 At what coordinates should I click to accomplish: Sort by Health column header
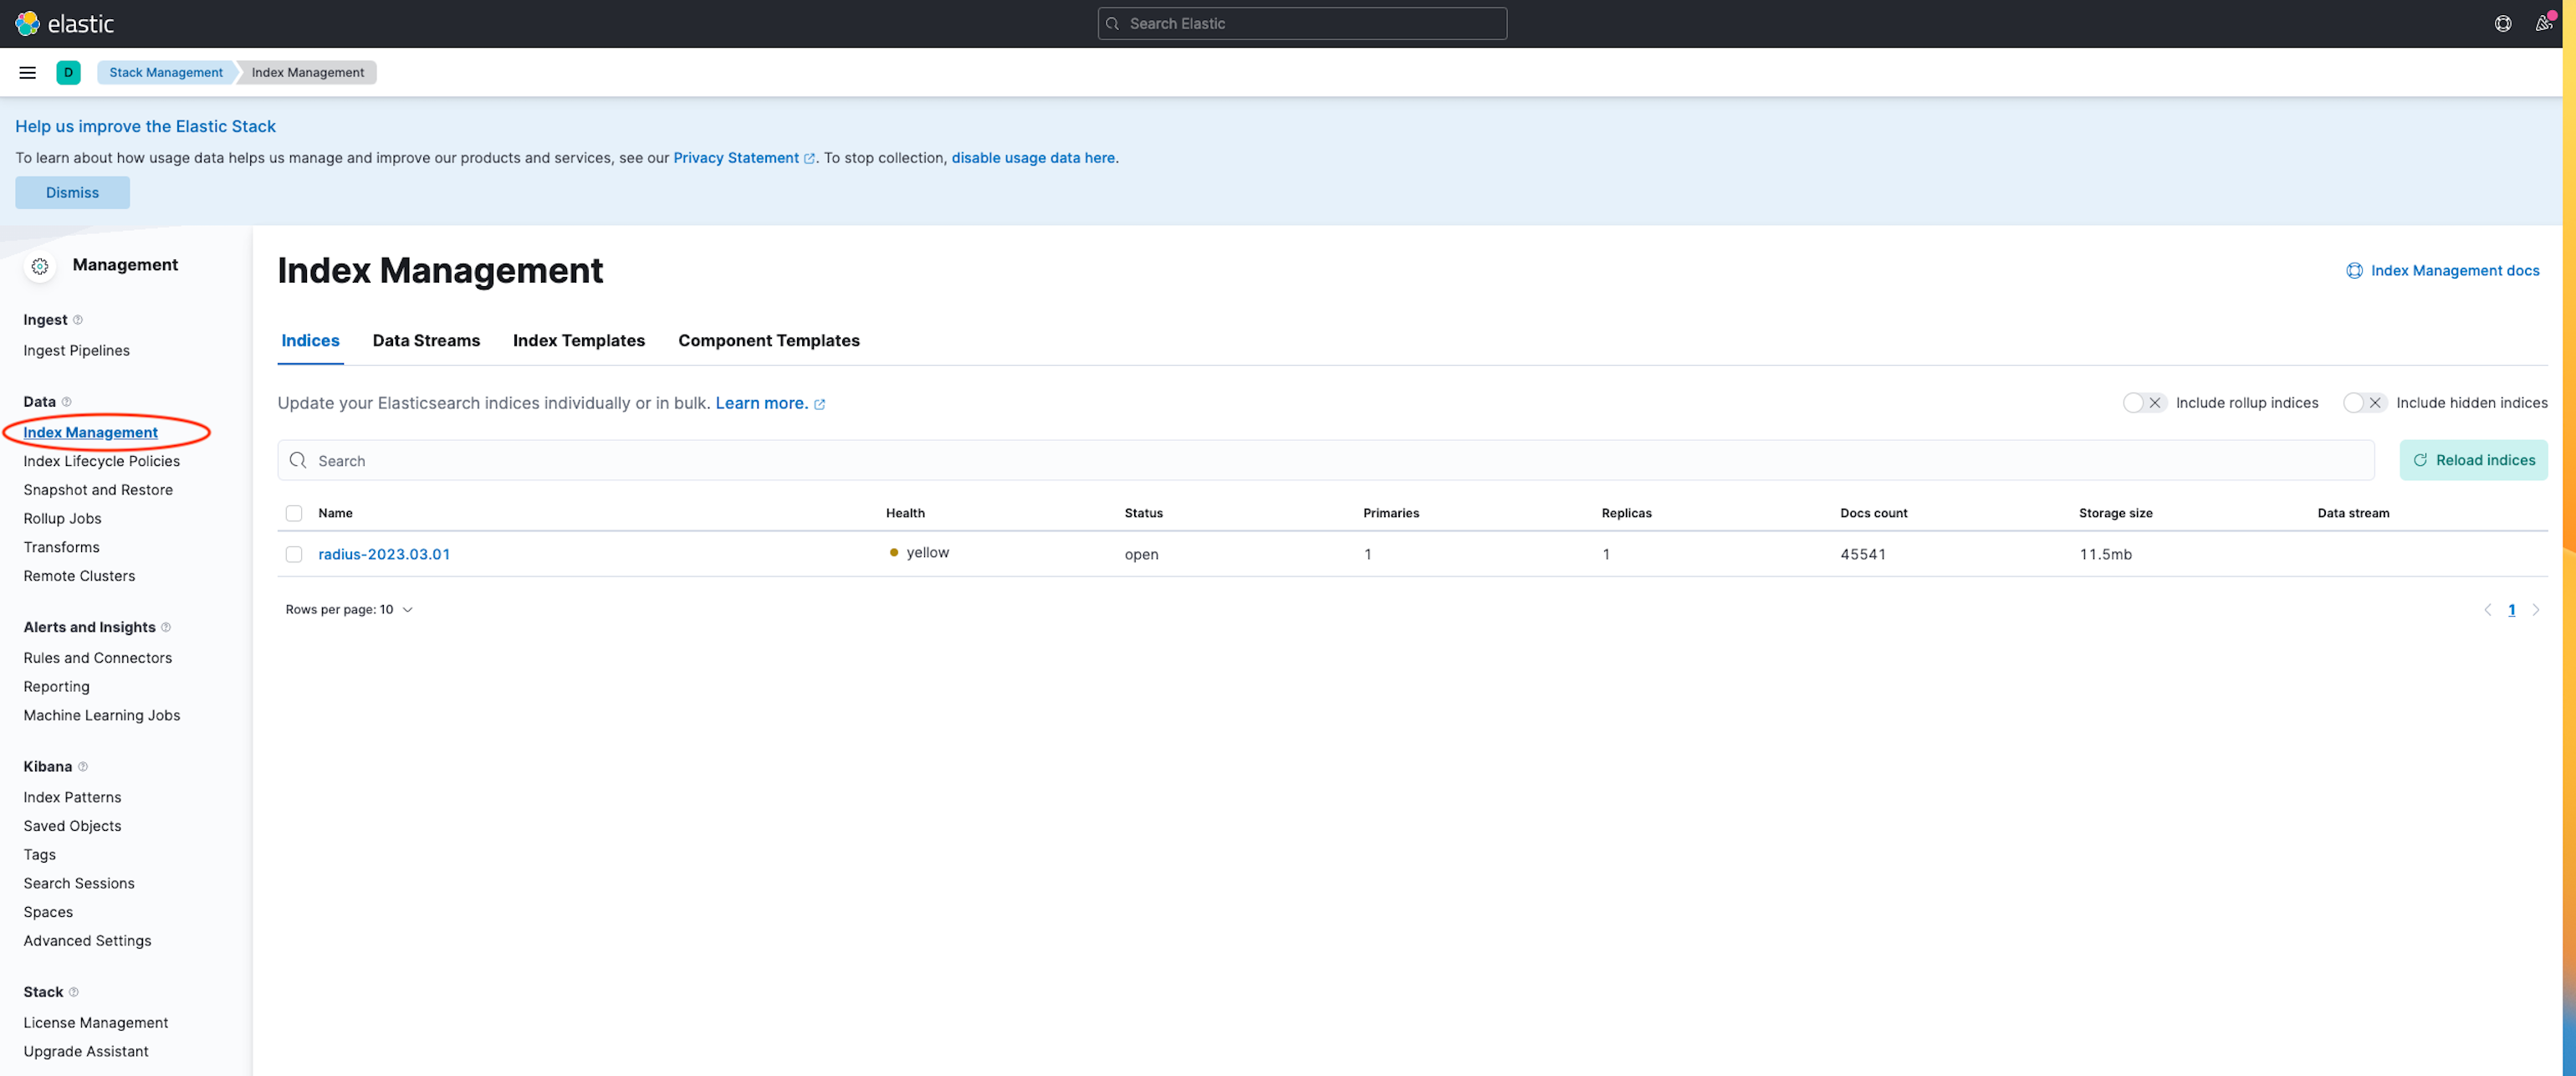pyautogui.click(x=905, y=513)
